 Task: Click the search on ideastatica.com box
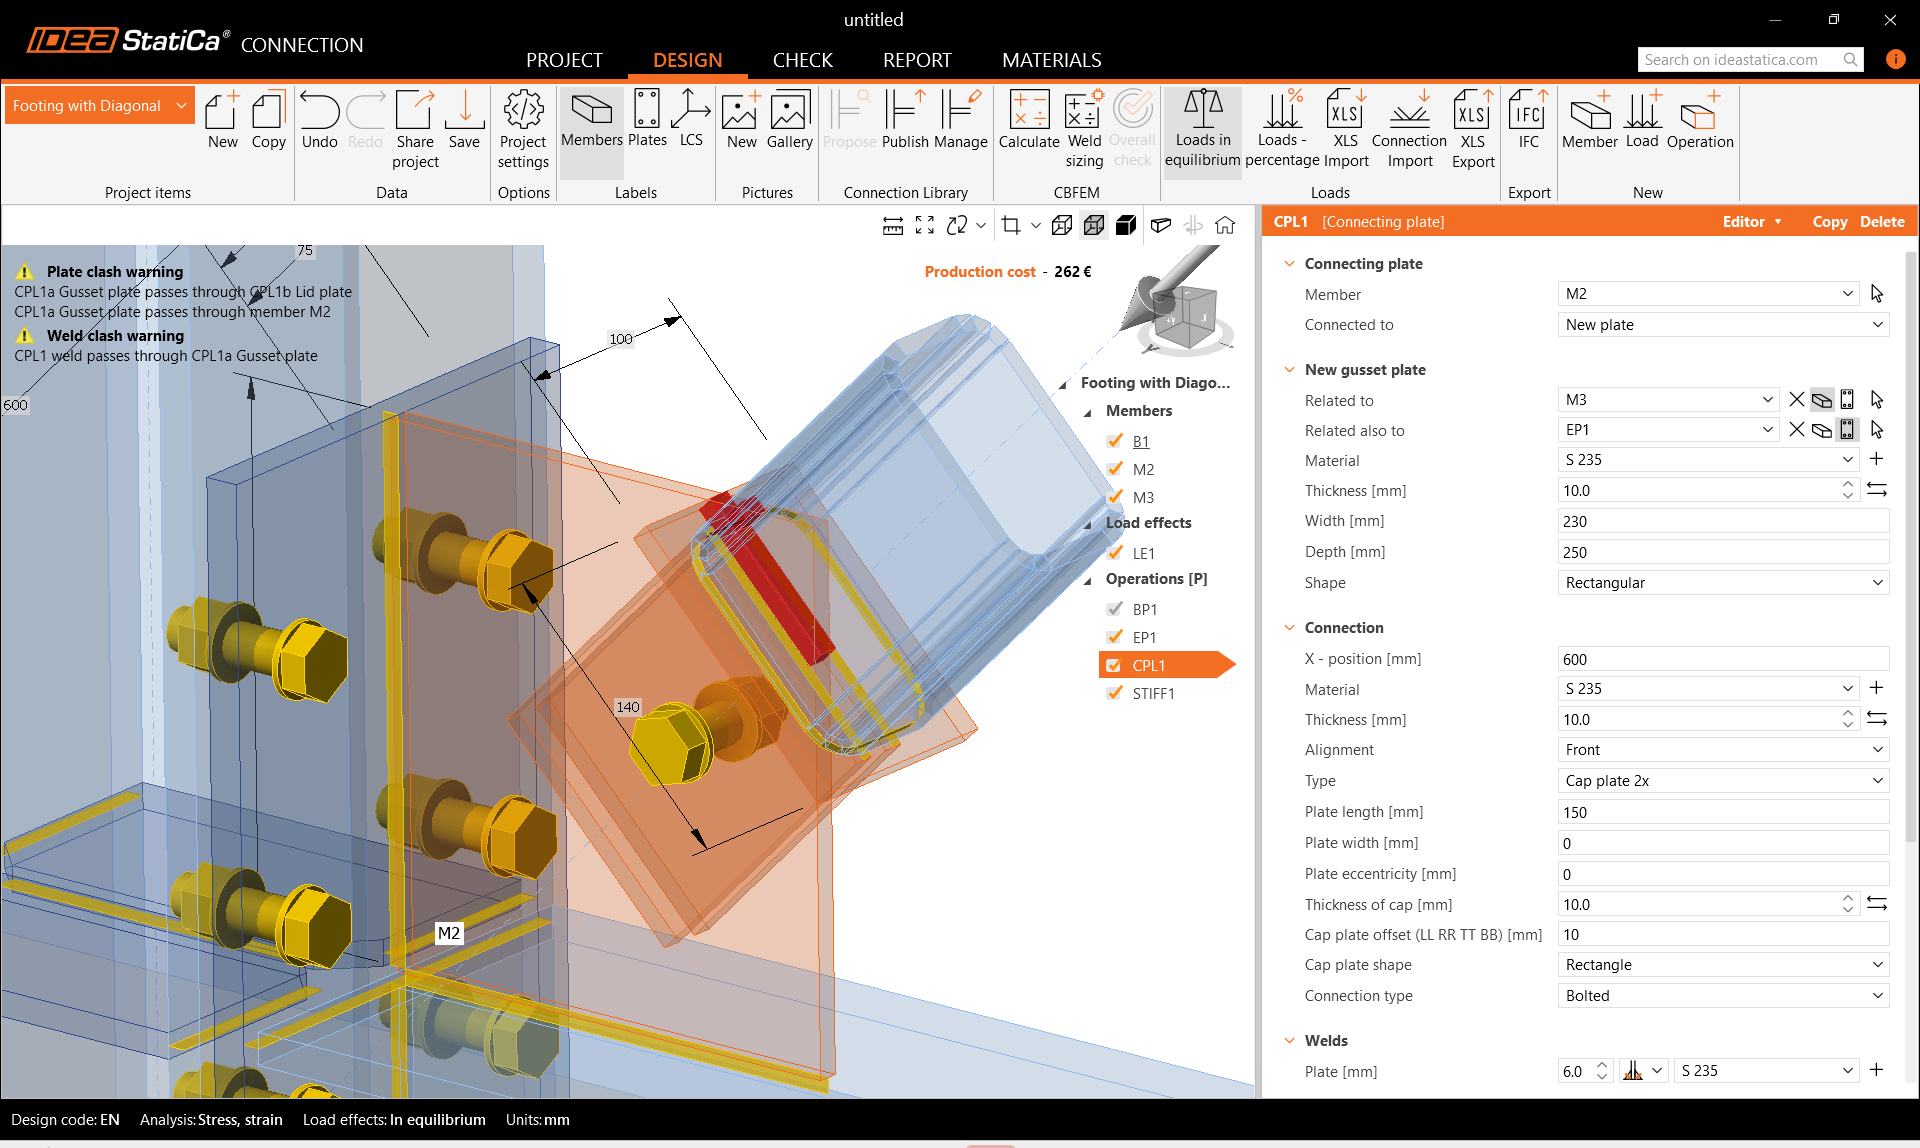pos(1750,60)
